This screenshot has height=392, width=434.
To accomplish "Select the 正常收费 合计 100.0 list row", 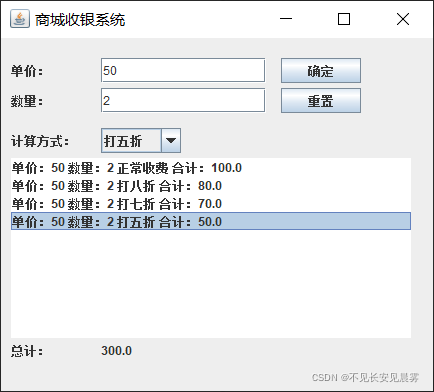I will (x=211, y=168).
